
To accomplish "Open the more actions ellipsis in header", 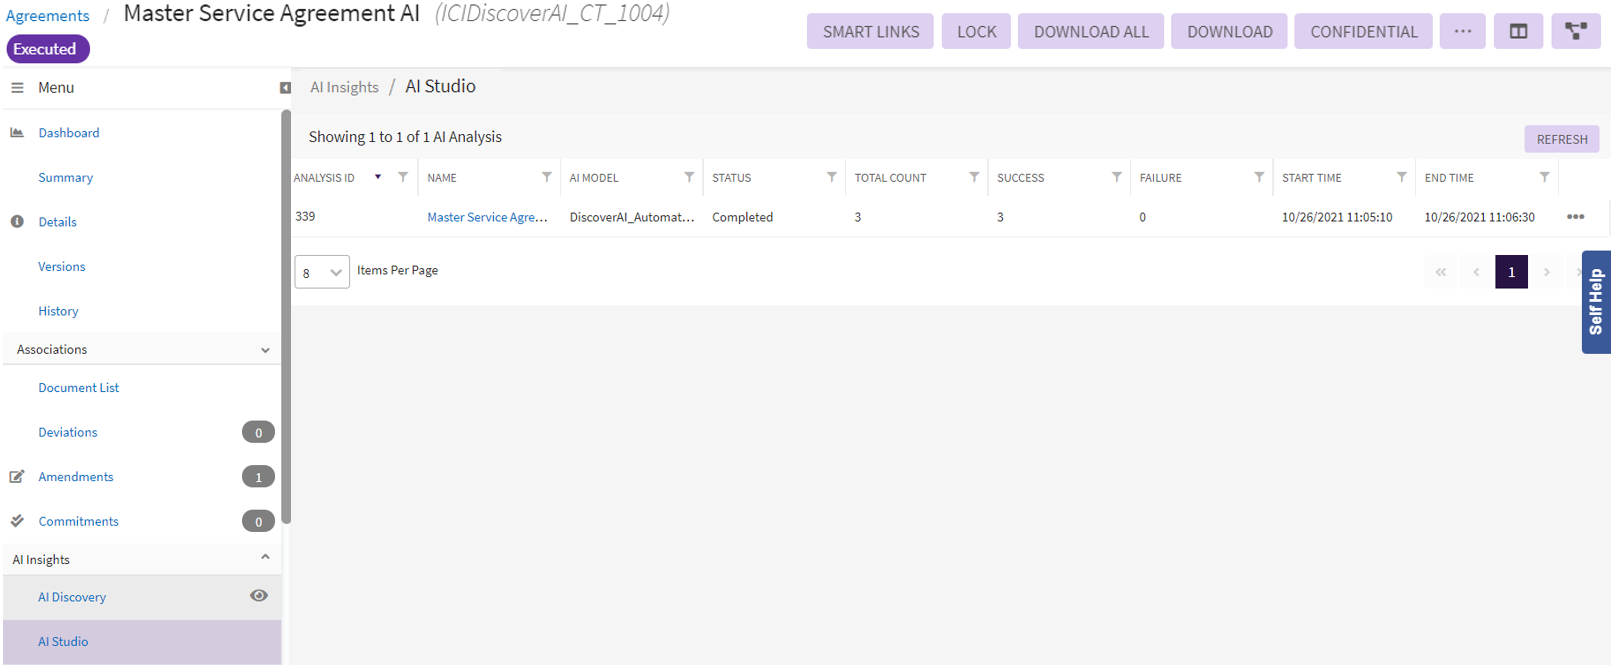I will click(1462, 32).
